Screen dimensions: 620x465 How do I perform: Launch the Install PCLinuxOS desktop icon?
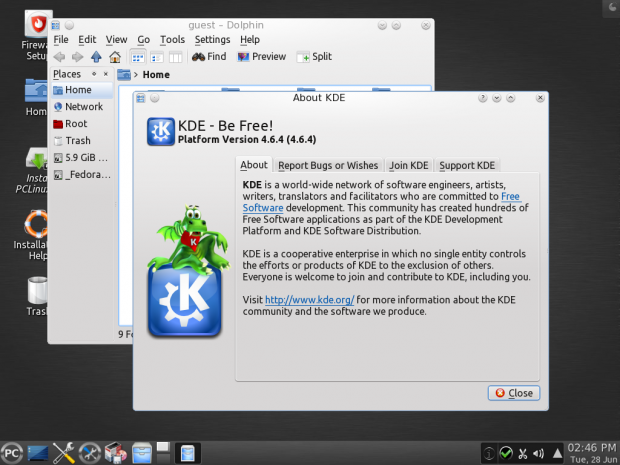coord(34,171)
